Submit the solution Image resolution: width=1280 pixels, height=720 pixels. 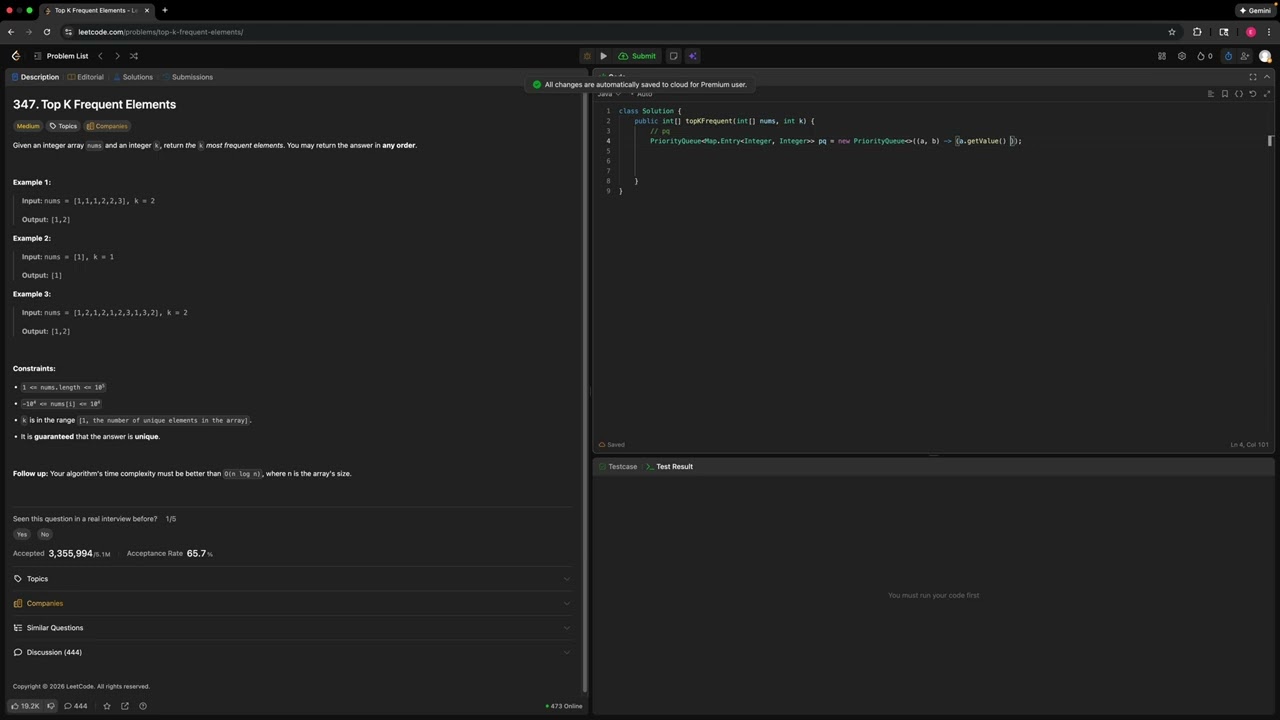pyautogui.click(x=637, y=56)
